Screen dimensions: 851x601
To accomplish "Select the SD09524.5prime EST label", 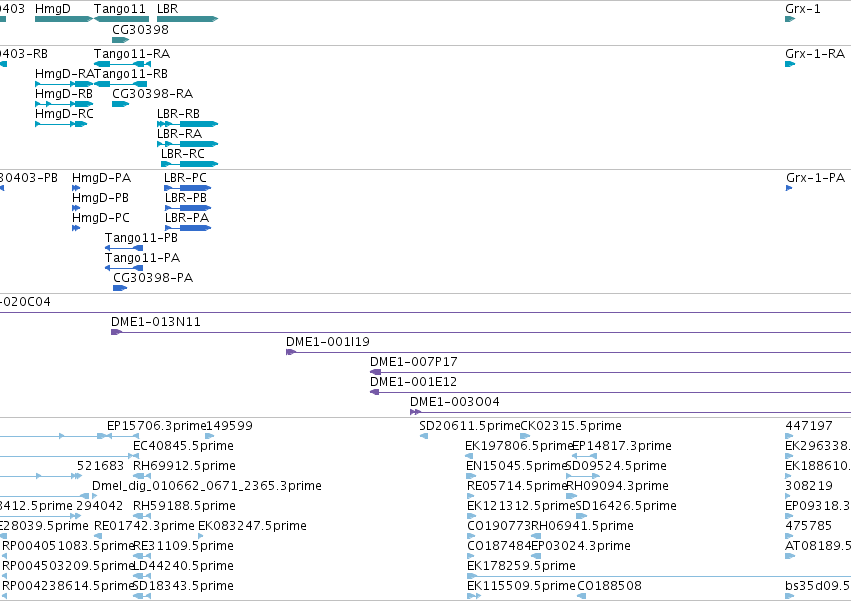I will coord(616,466).
